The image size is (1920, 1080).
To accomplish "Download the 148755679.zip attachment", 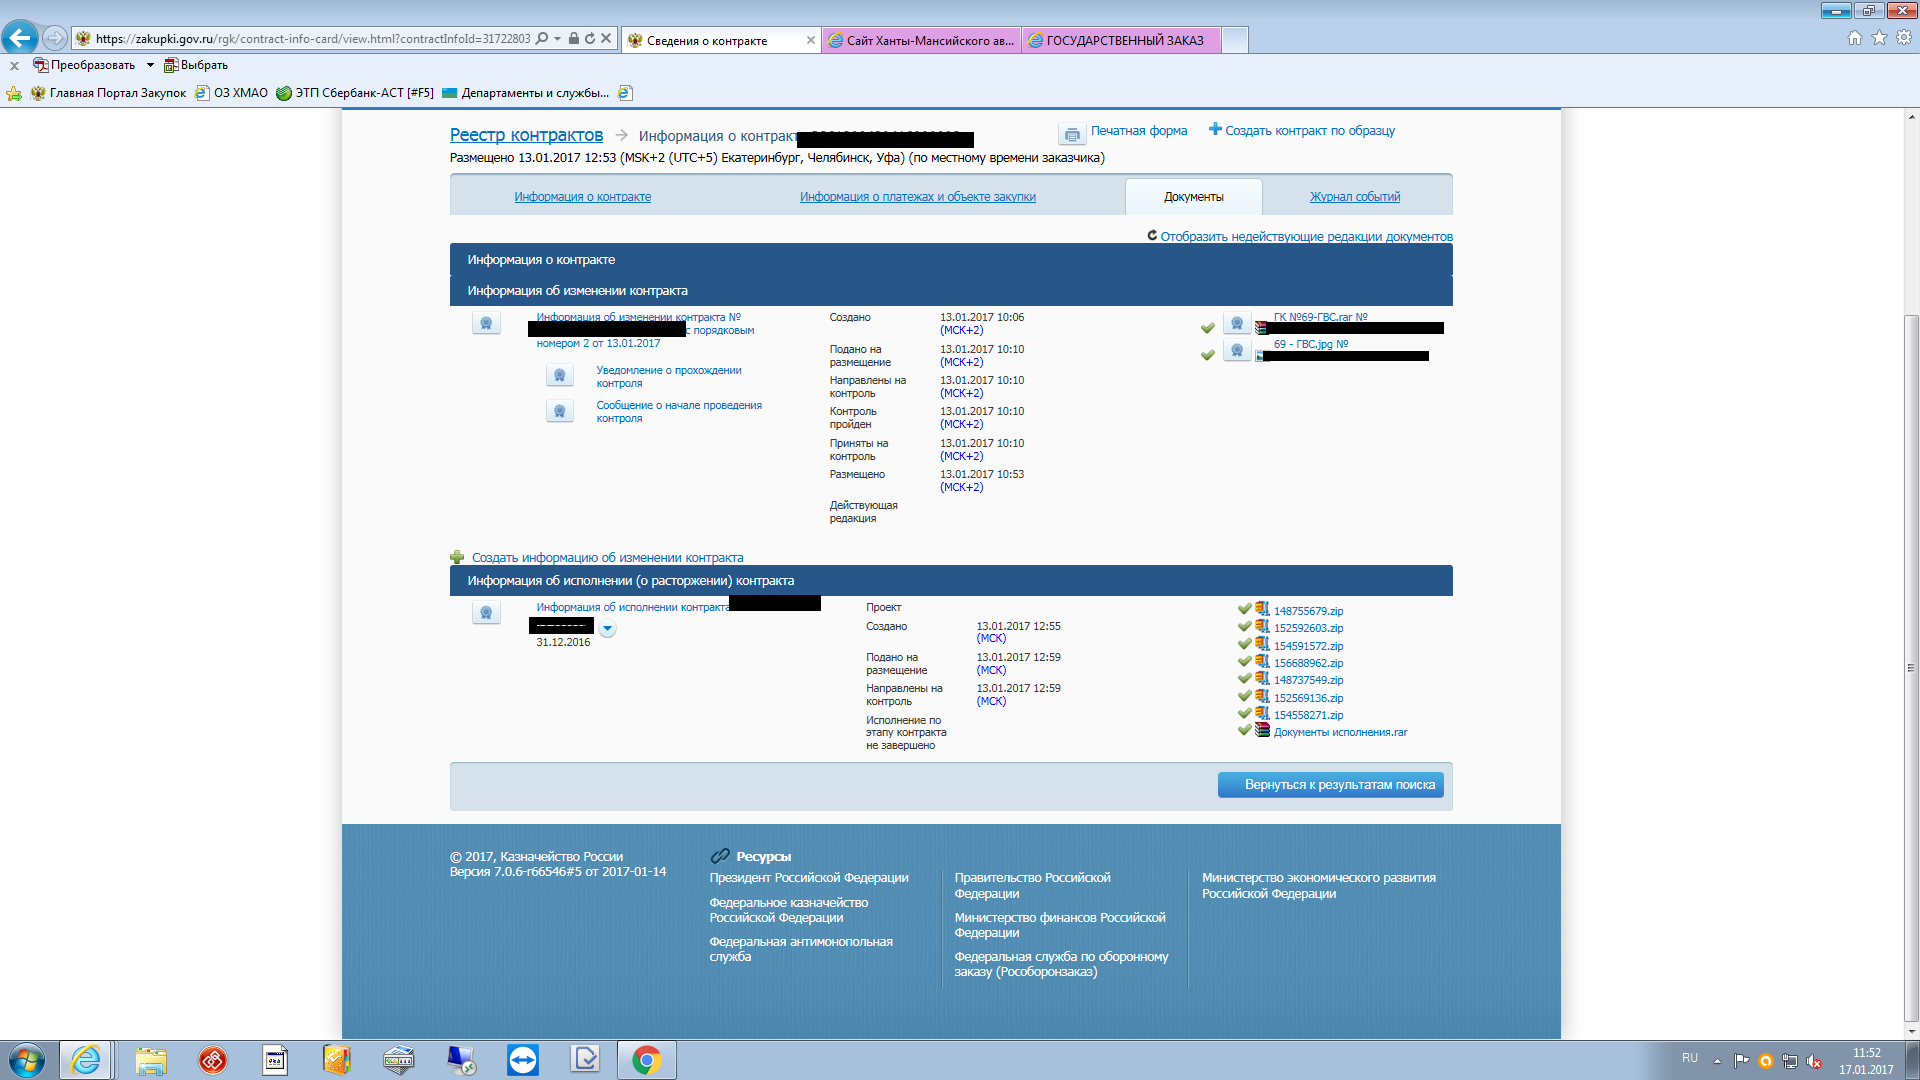I will click(x=1308, y=611).
